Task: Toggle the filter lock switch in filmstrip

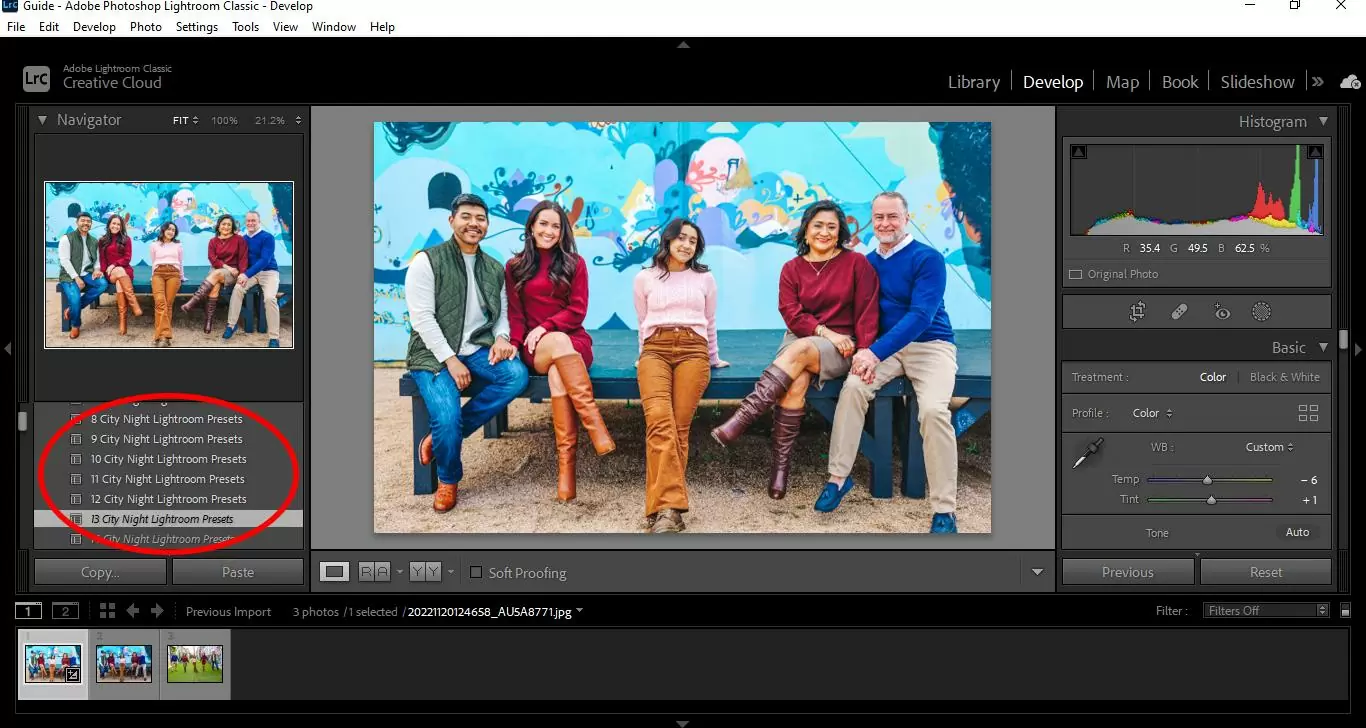Action: pyautogui.click(x=1346, y=611)
